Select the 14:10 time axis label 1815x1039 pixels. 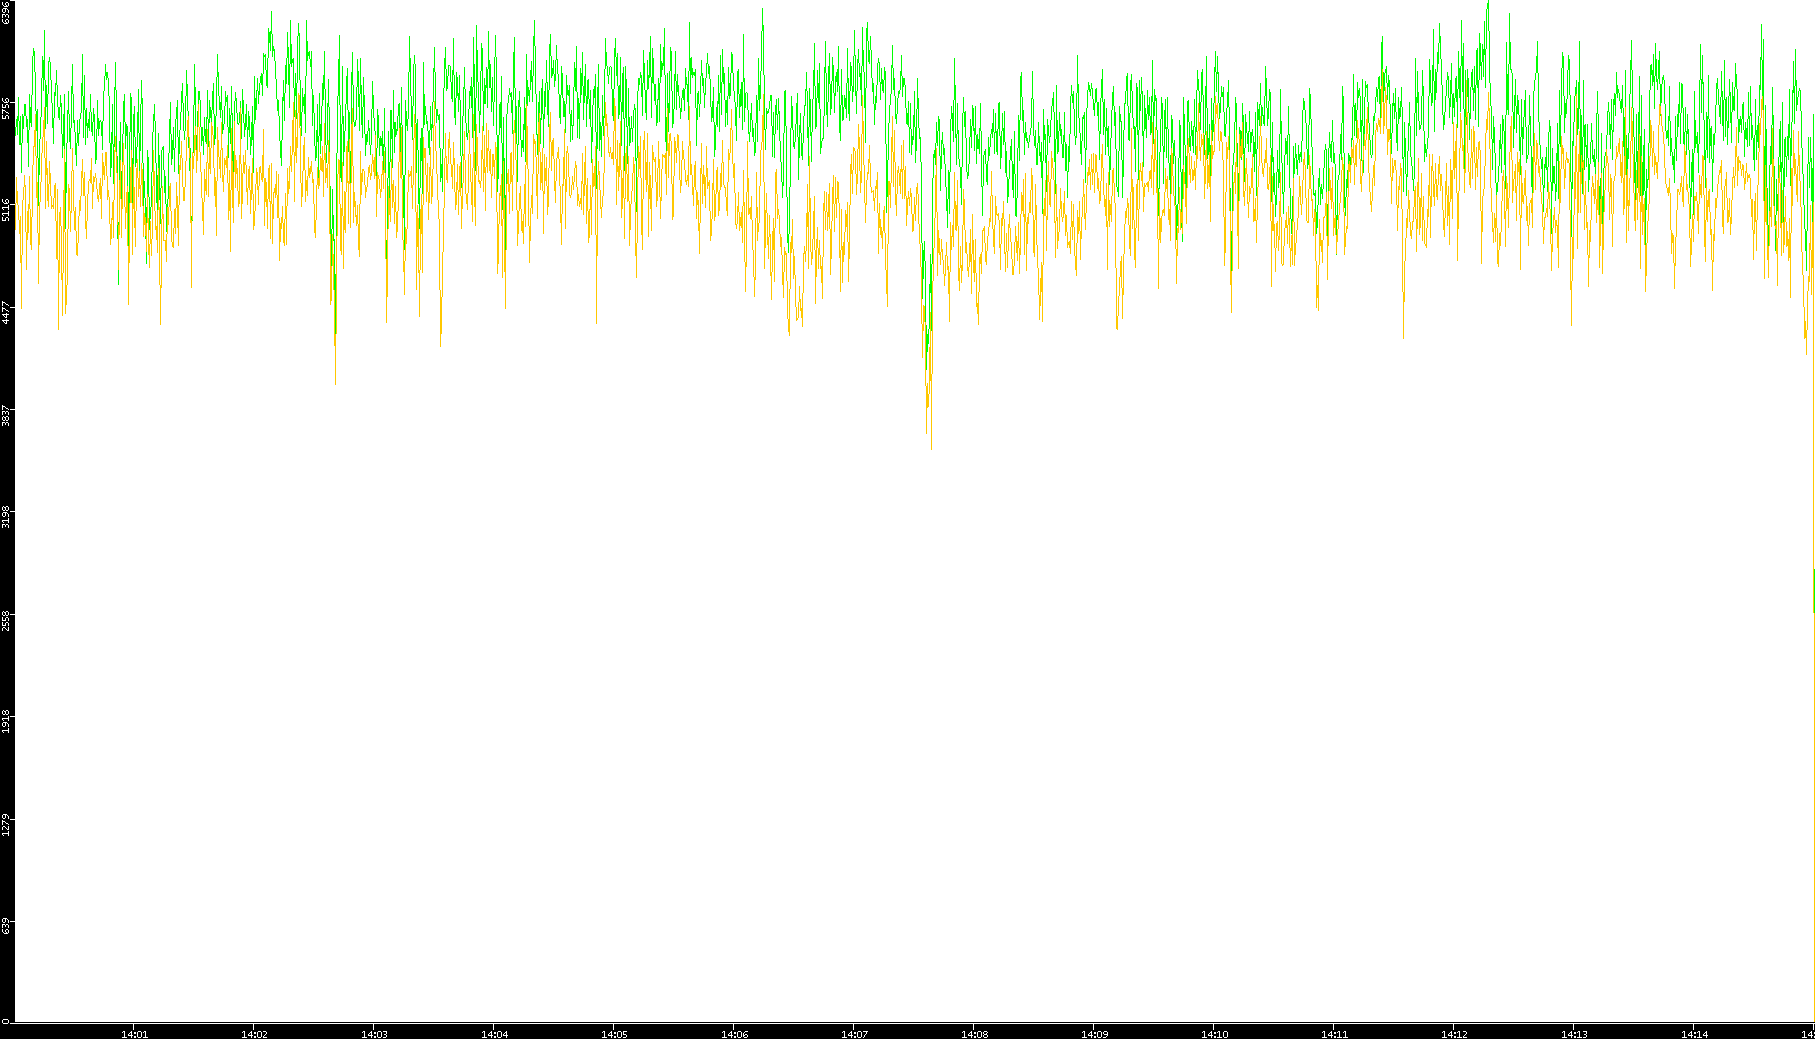point(1214,1033)
